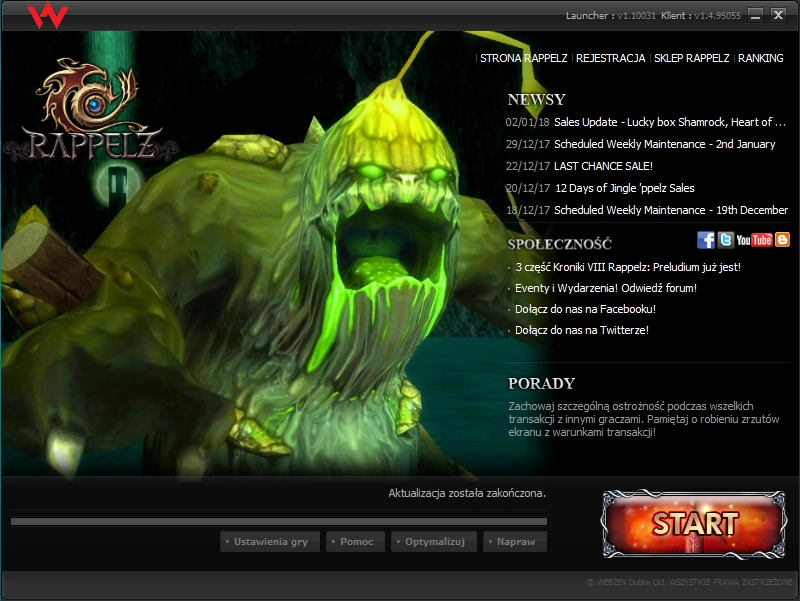
Task: Click the 02/01/18 news date
Action: [528, 122]
